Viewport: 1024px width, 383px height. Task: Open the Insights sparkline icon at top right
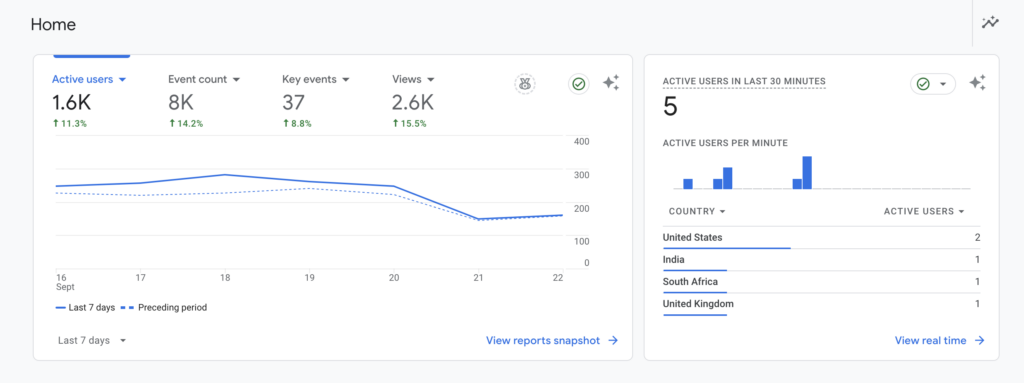click(x=991, y=23)
